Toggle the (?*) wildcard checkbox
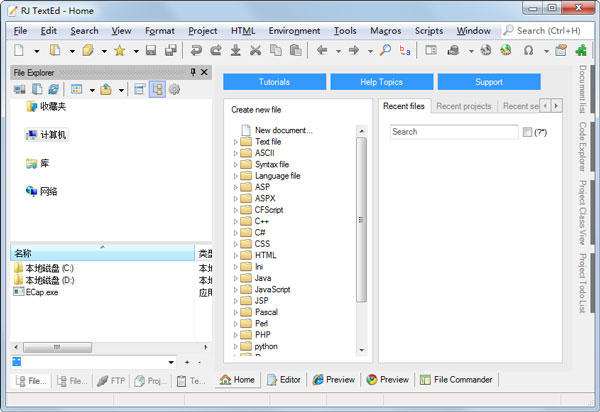This screenshot has height=412, width=600. 527,132
